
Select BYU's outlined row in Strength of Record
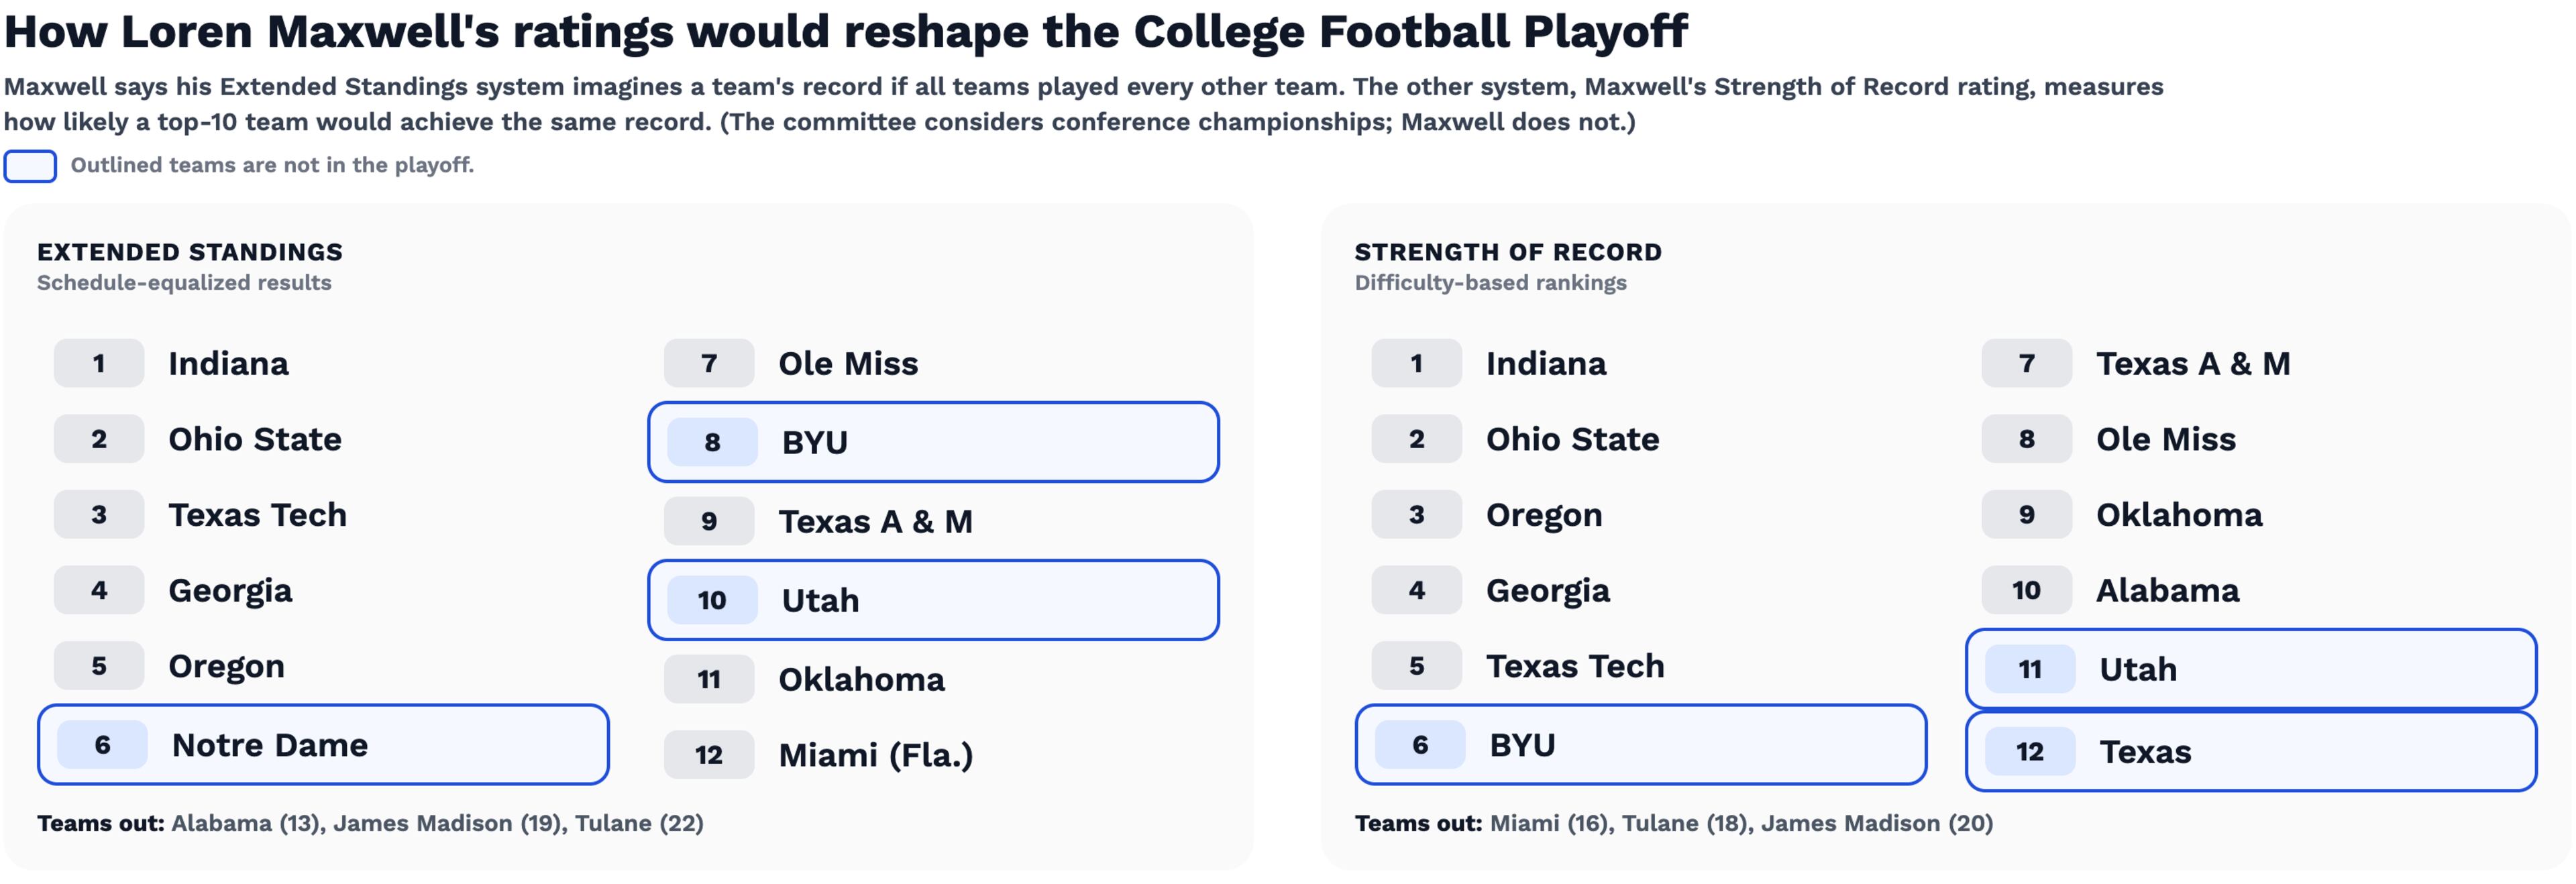[x=1640, y=745]
